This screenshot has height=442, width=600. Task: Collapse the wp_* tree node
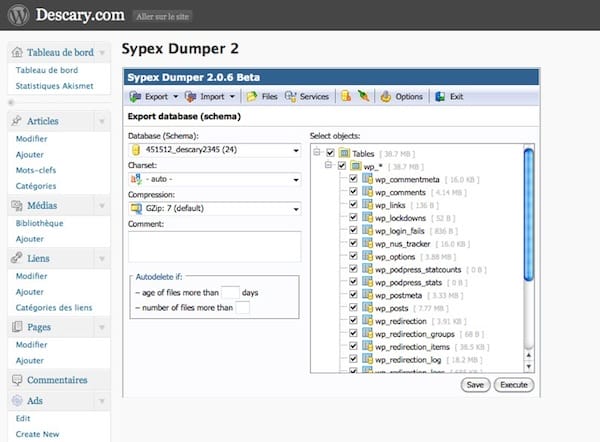click(330, 165)
